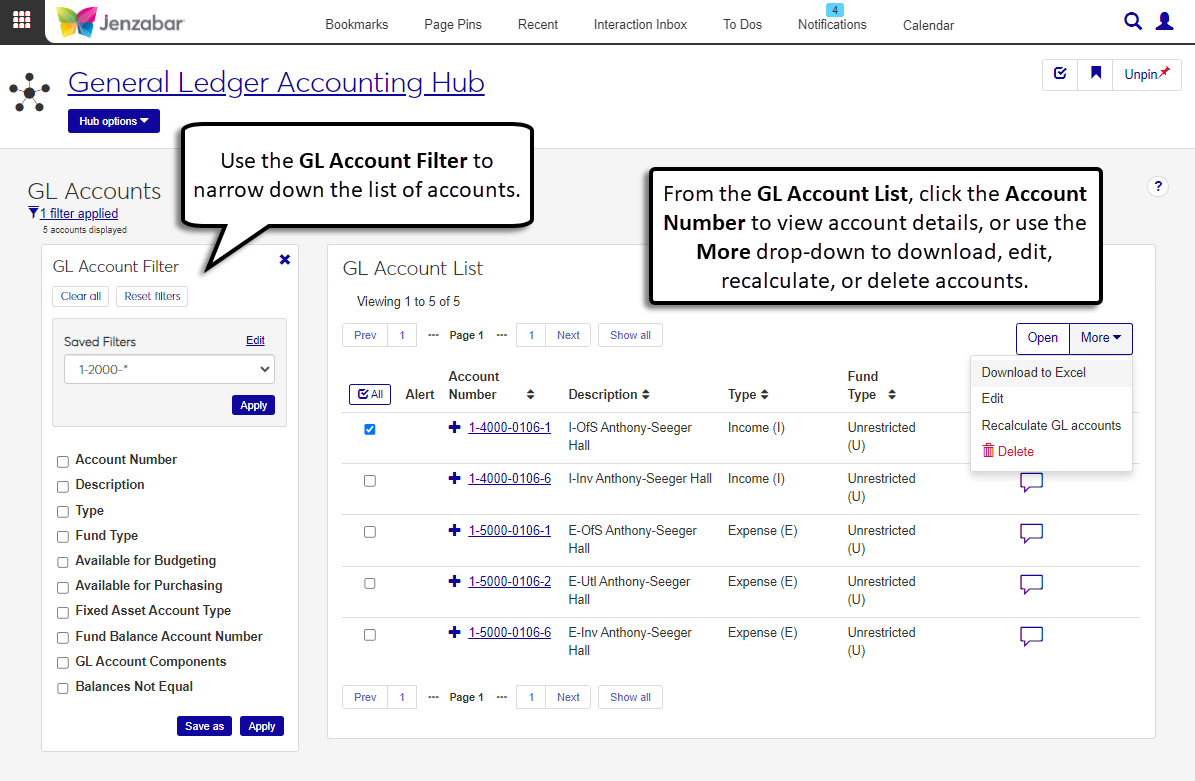Open comment icon for account 1-5000-0106-6

click(x=1031, y=636)
